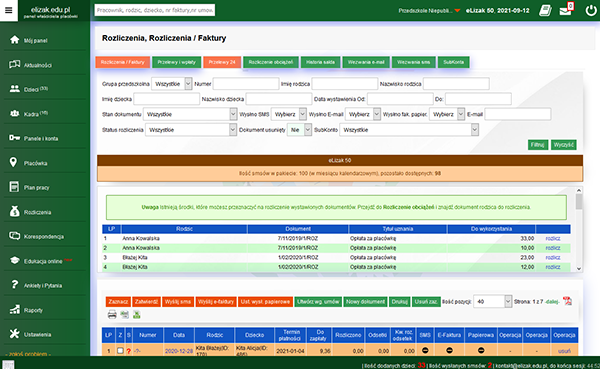Expand the Wysłno SMS dropdown
Viewport: 600px width, 369px height.
click(303, 114)
